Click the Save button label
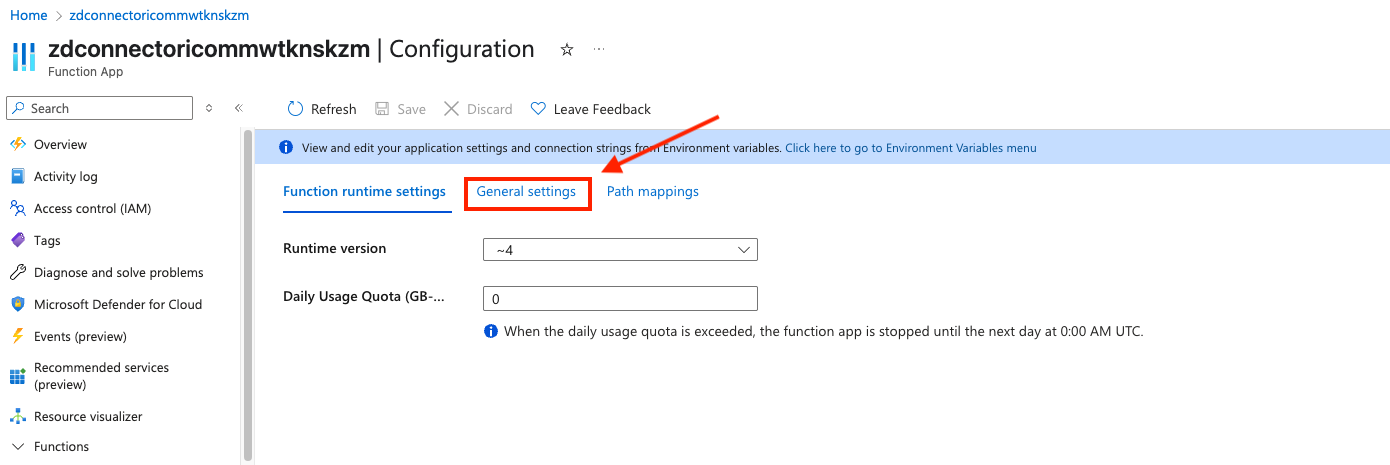 (x=411, y=109)
